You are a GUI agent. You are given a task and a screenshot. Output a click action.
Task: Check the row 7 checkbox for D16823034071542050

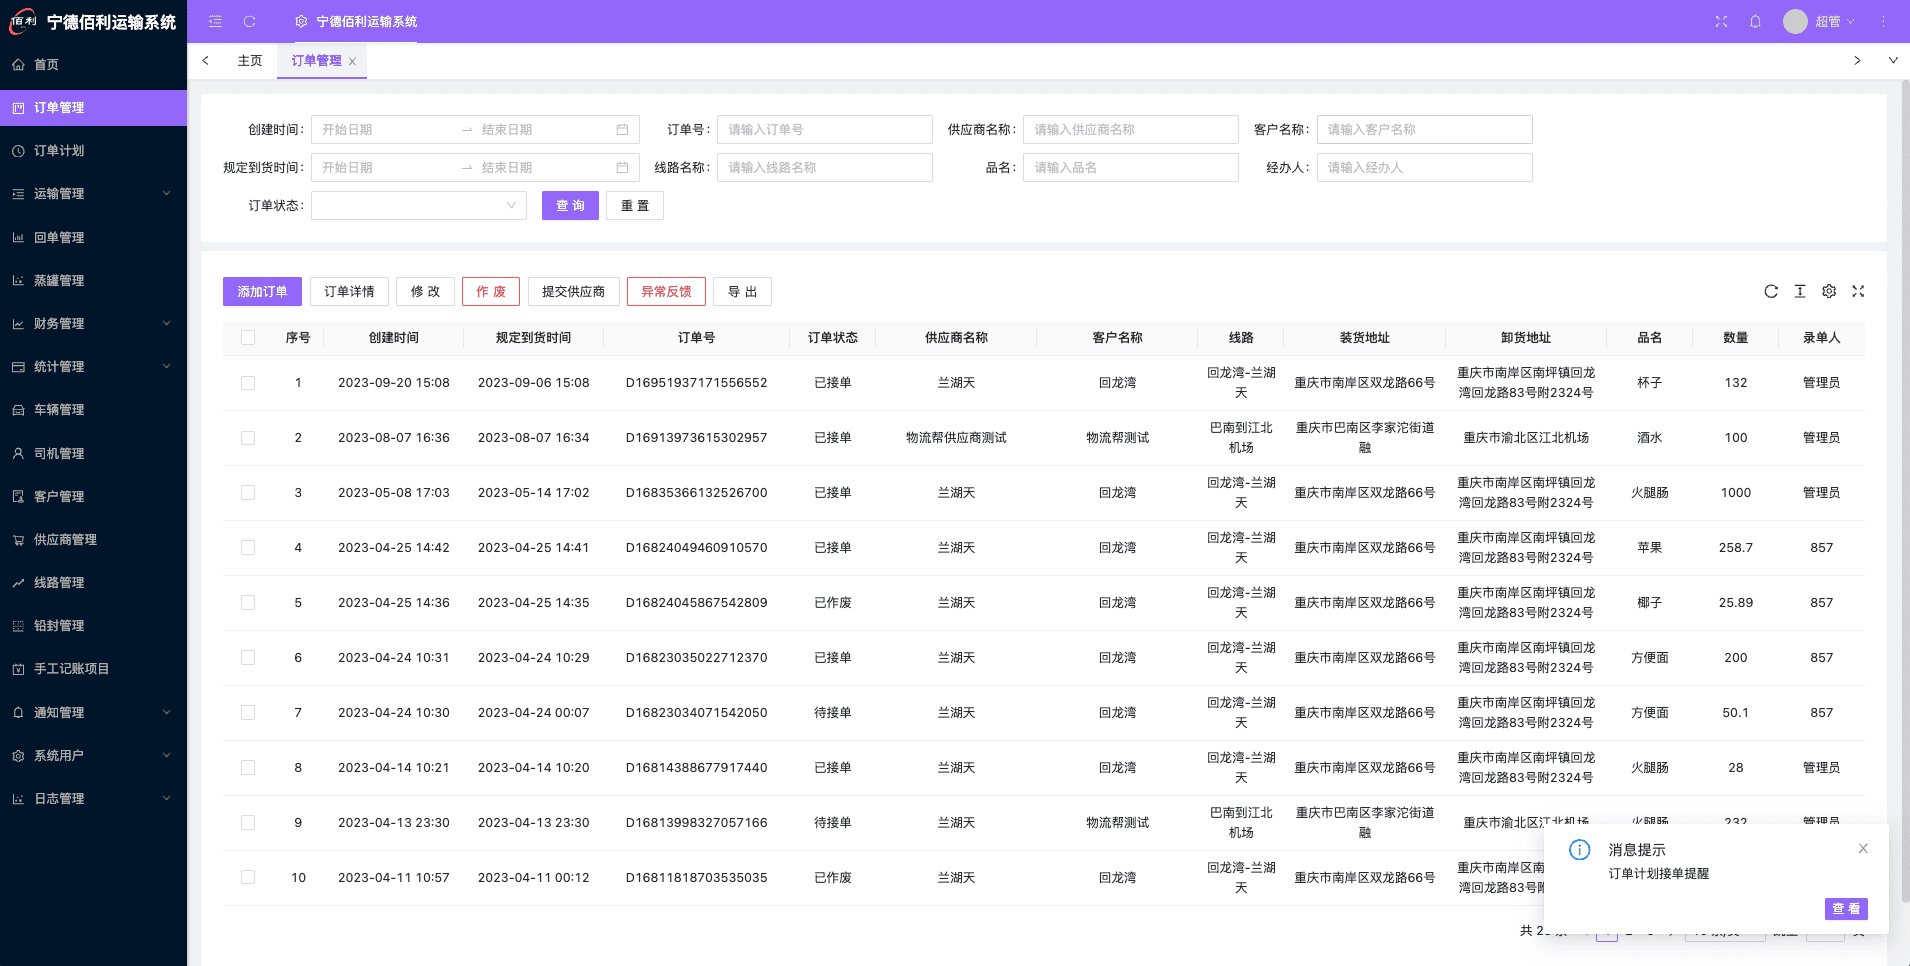tap(248, 713)
